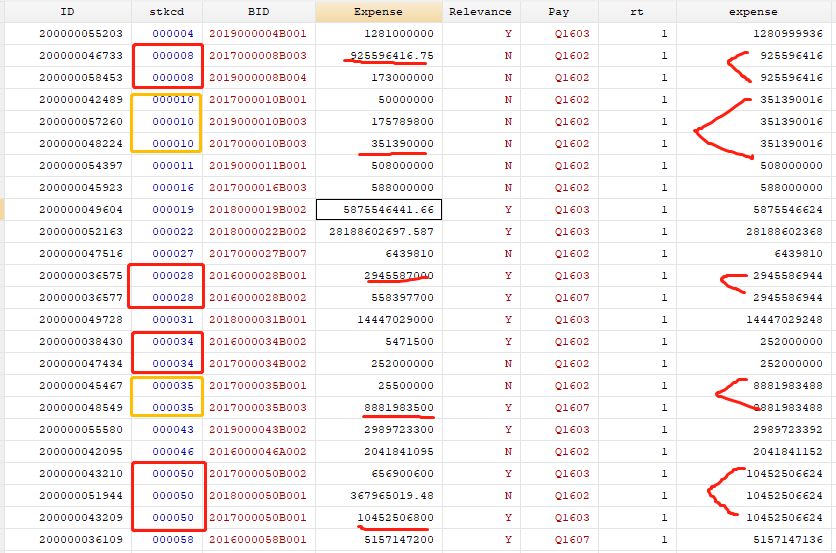836x553 pixels.
Task: Click BID cell 2017000008B003
Action: 258,55
